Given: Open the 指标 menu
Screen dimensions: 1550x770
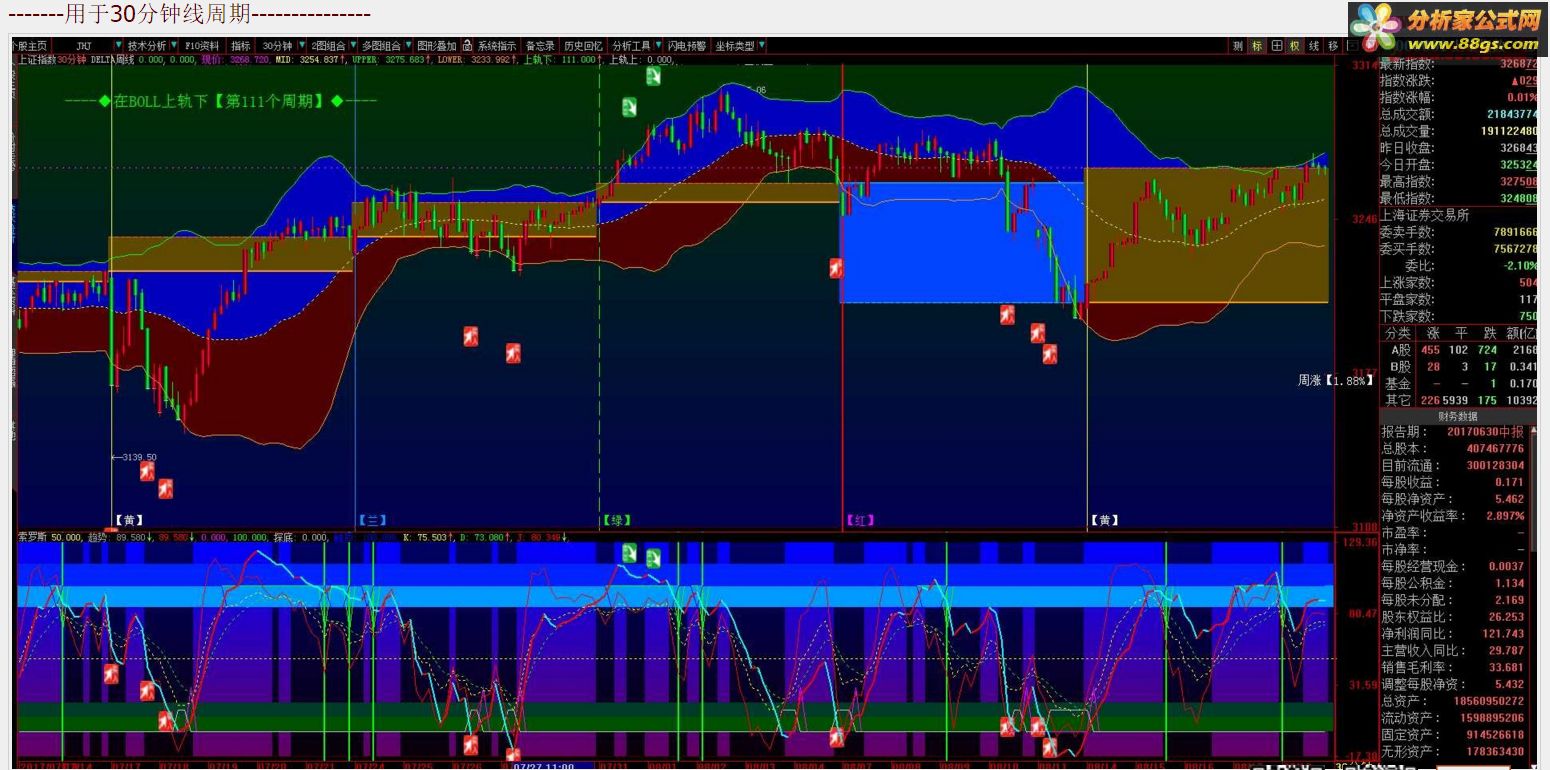Looking at the screenshot, I should click(241, 46).
